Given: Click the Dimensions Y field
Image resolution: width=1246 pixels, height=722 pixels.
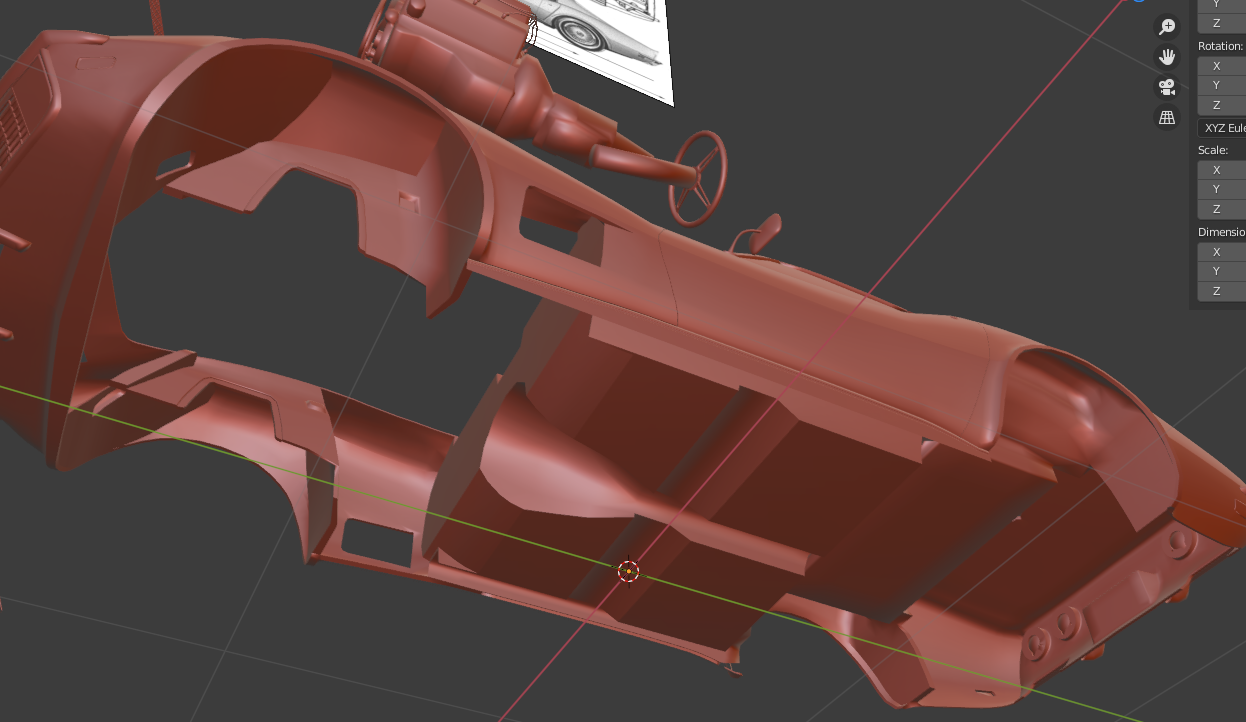Looking at the screenshot, I should click(1222, 271).
